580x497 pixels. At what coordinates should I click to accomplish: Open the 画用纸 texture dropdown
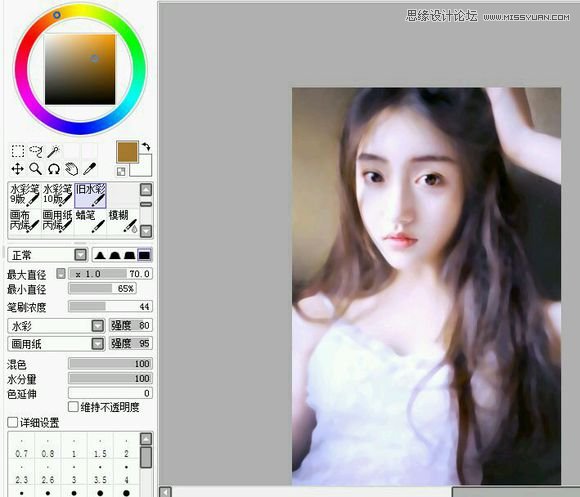pyautogui.click(x=56, y=344)
